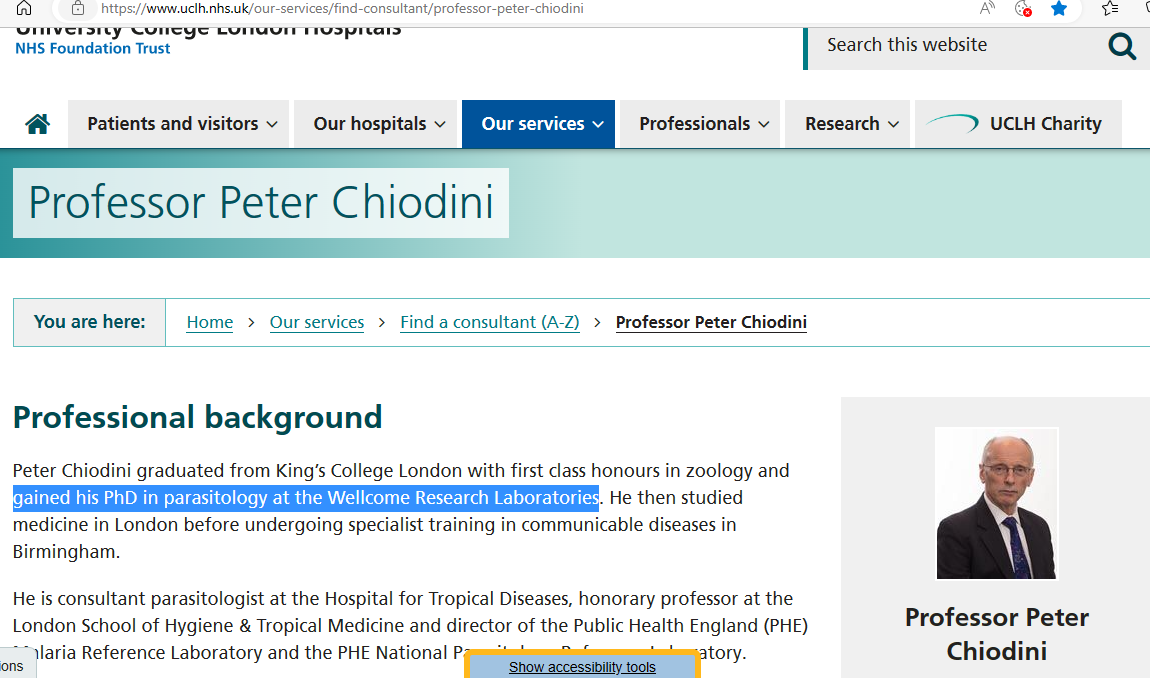The height and width of the screenshot is (678, 1150).
Task: Click the Home breadcrumb link
Action: tap(210, 322)
